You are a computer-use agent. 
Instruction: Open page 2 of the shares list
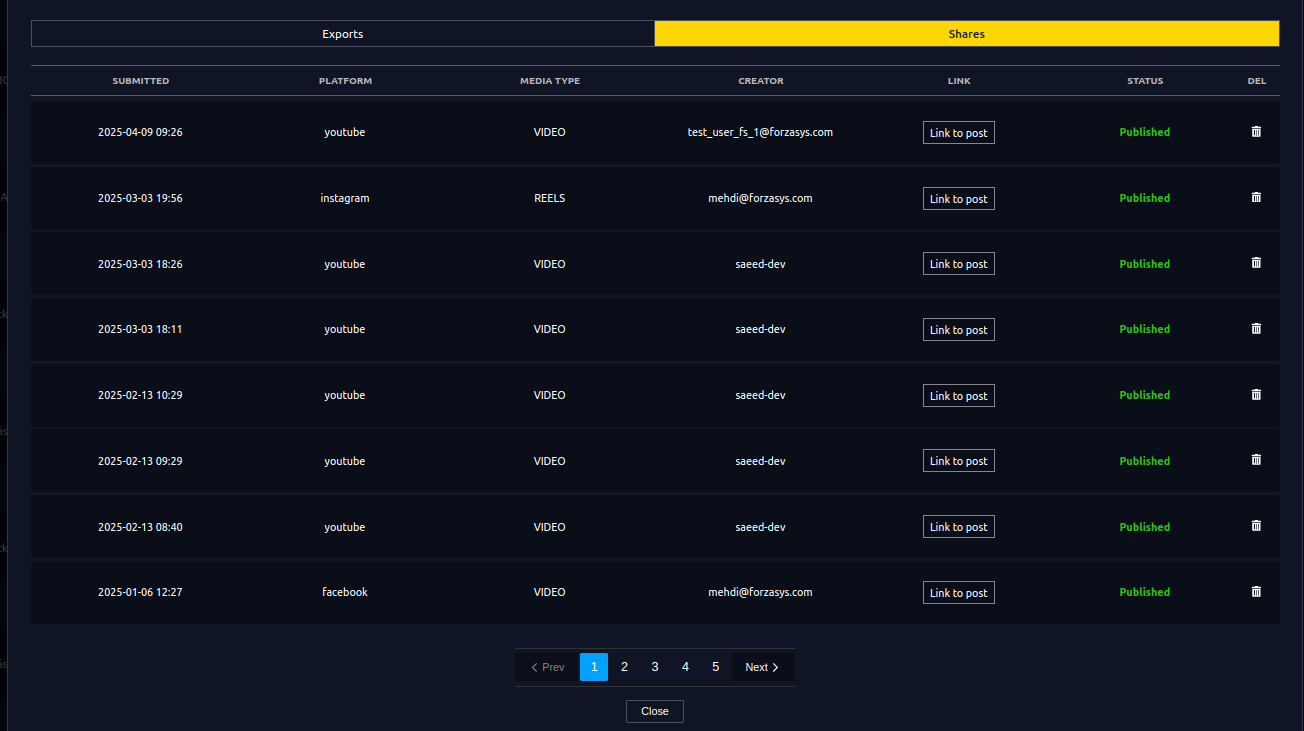(x=624, y=666)
